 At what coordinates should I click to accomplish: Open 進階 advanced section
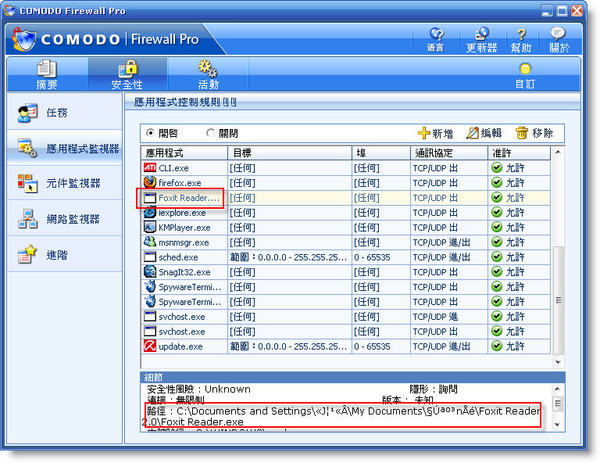(x=64, y=255)
